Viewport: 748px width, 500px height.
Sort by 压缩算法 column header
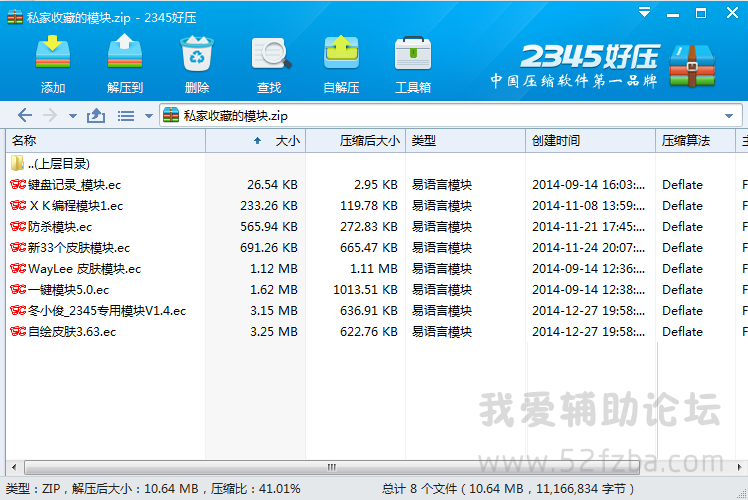coord(695,140)
